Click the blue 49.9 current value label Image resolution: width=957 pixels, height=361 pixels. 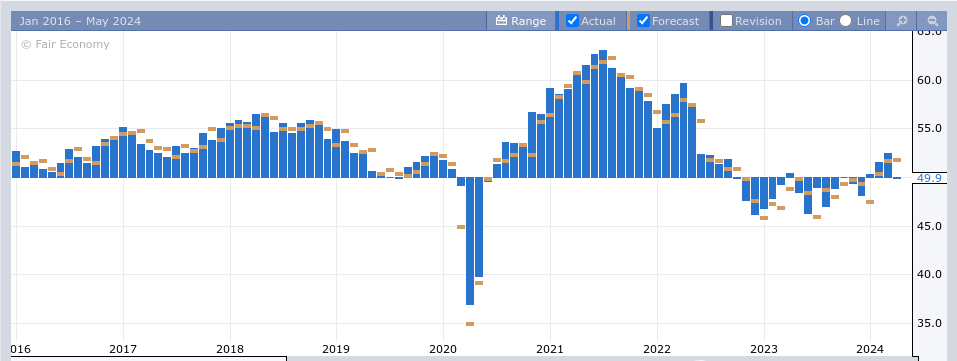tap(929, 178)
